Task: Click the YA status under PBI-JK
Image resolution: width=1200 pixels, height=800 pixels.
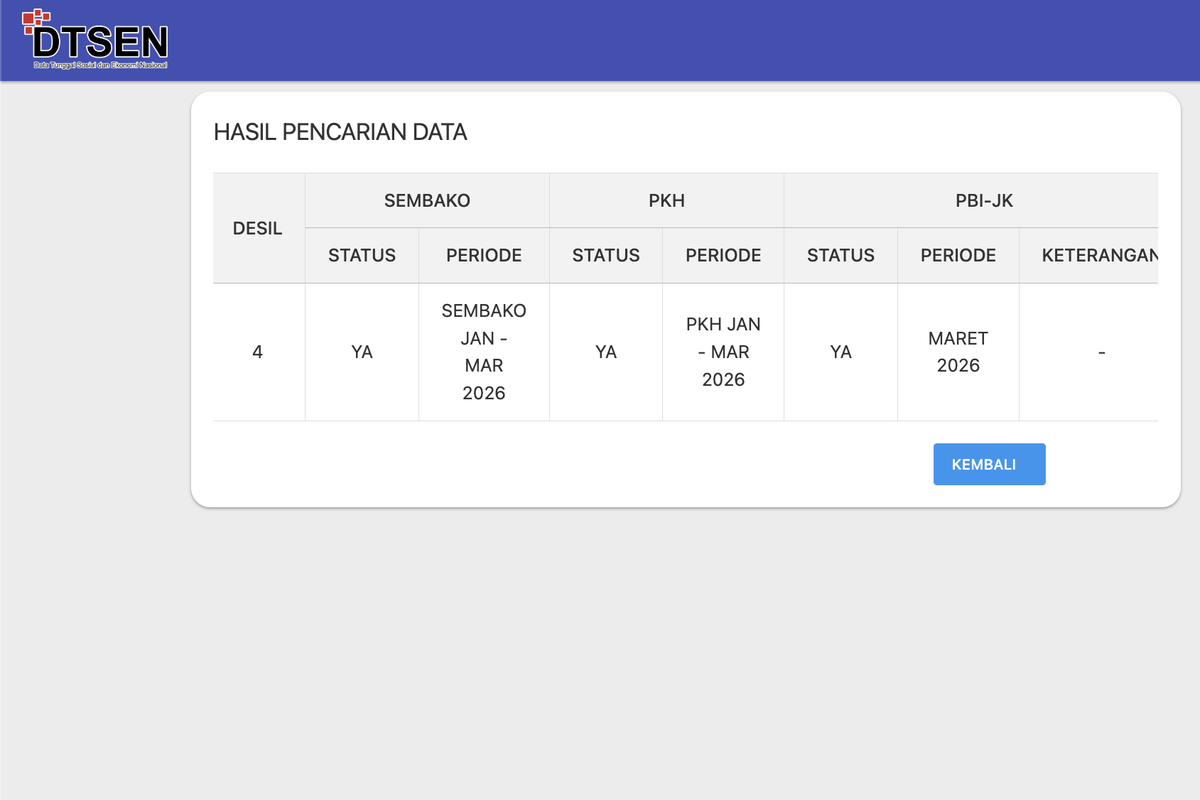Action: (x=841, y=352)
